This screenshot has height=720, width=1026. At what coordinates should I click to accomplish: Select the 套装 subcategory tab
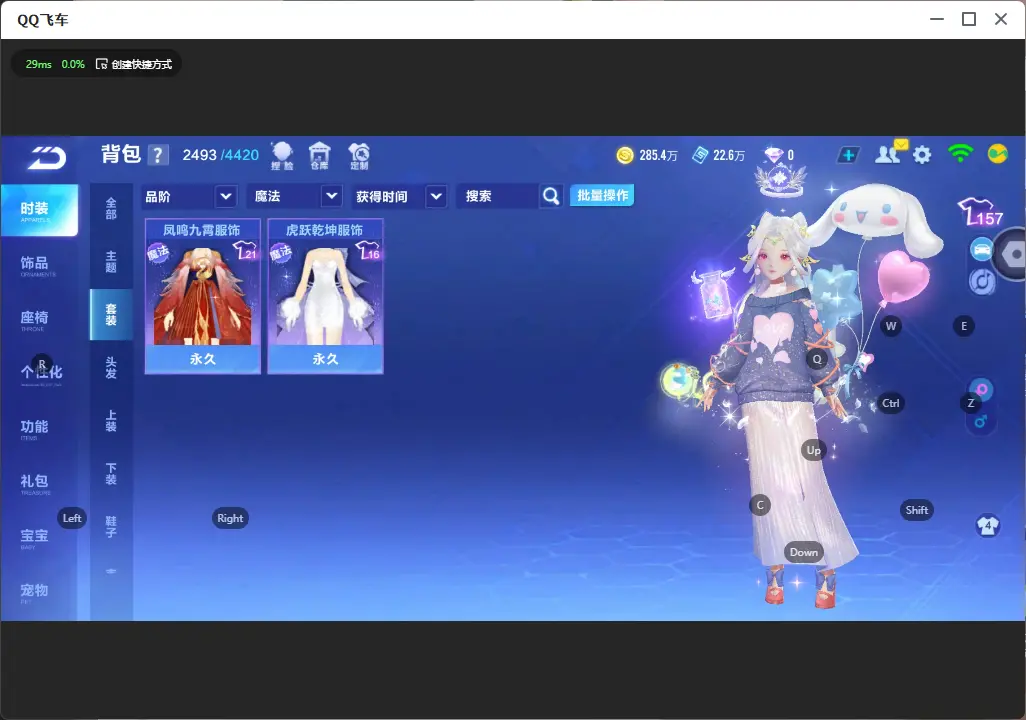pos(111,314)
